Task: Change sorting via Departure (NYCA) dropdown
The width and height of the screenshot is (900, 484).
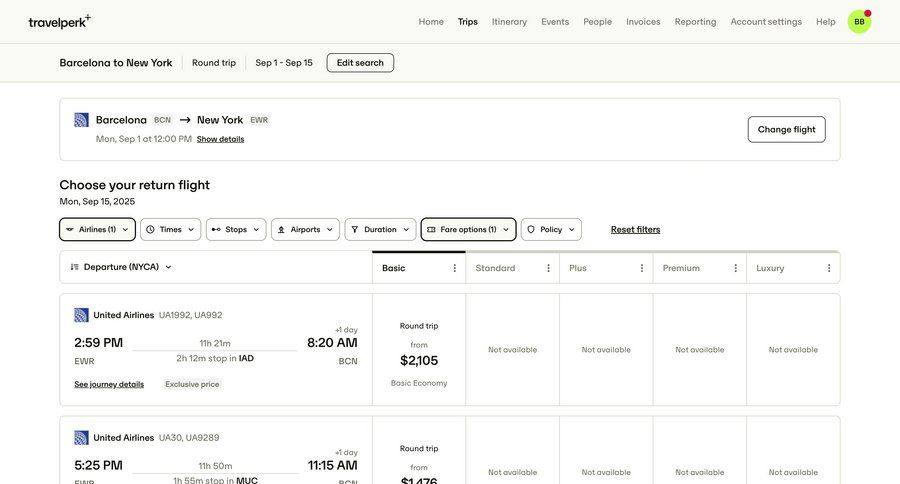Action: click(x=121, y=267)
